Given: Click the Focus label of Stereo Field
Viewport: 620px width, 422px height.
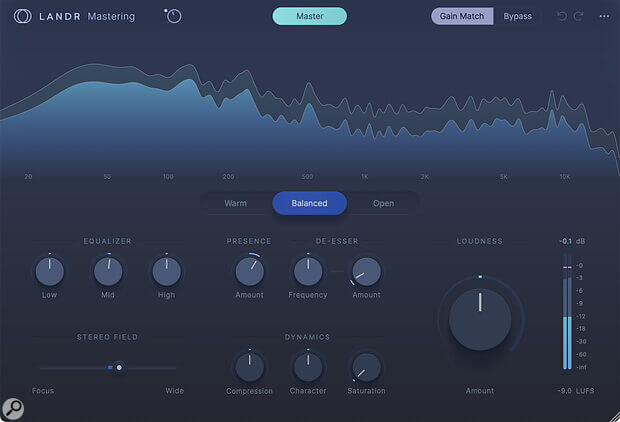Looking at the screenshot, I should pyautogui.click(x=43, y=391).
